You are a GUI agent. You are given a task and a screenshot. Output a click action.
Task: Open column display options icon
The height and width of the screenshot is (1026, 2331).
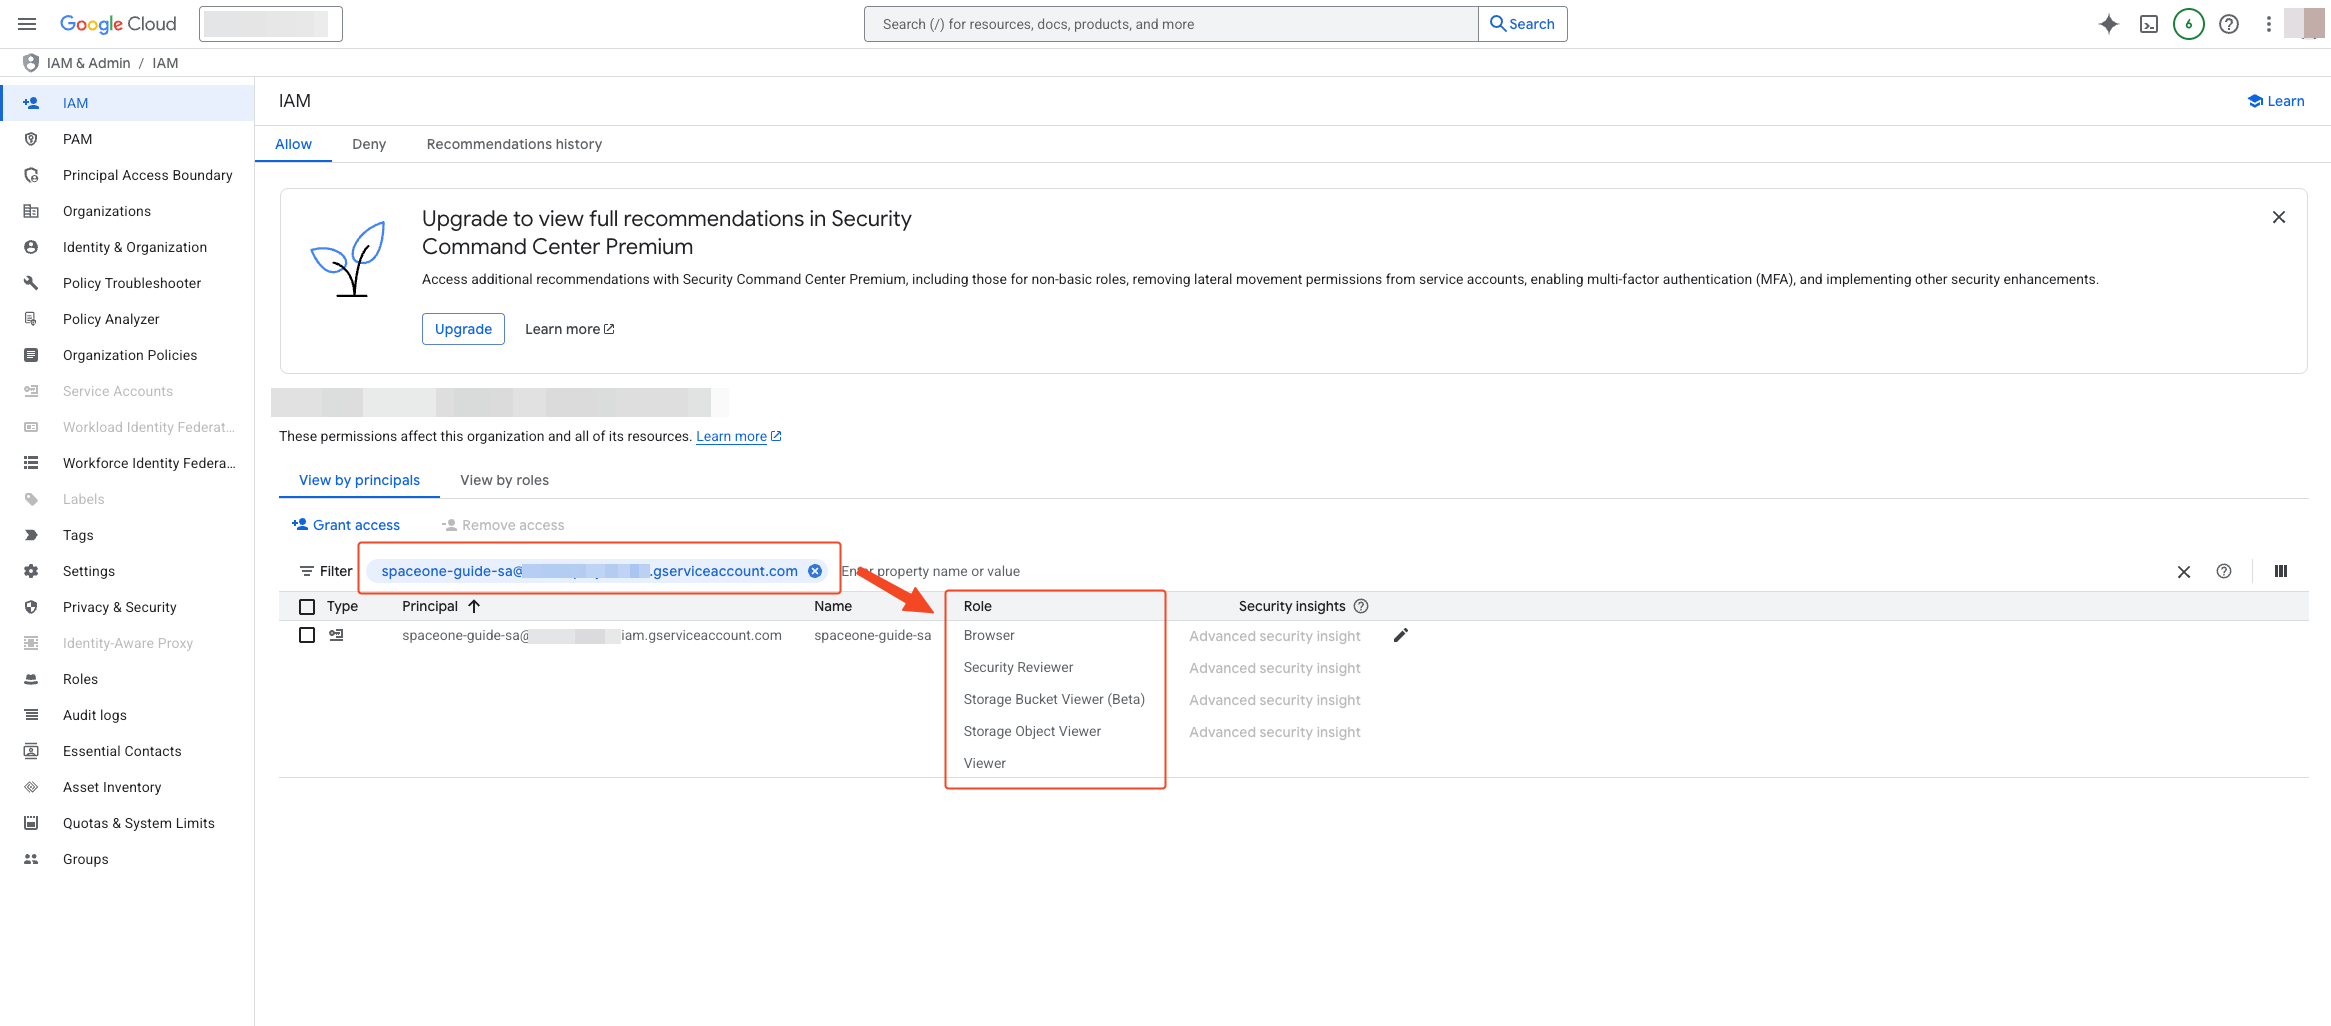coord(2281,571)
